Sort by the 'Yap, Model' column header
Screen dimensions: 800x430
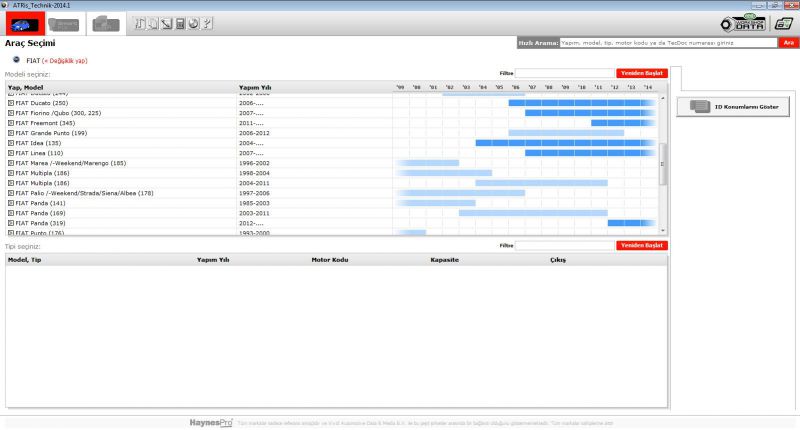[x=26, y=88]
